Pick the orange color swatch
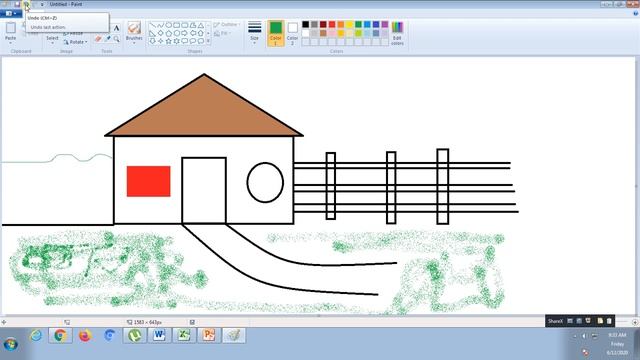The width and height of the screenshot is (640, 360). pos(341,24)
